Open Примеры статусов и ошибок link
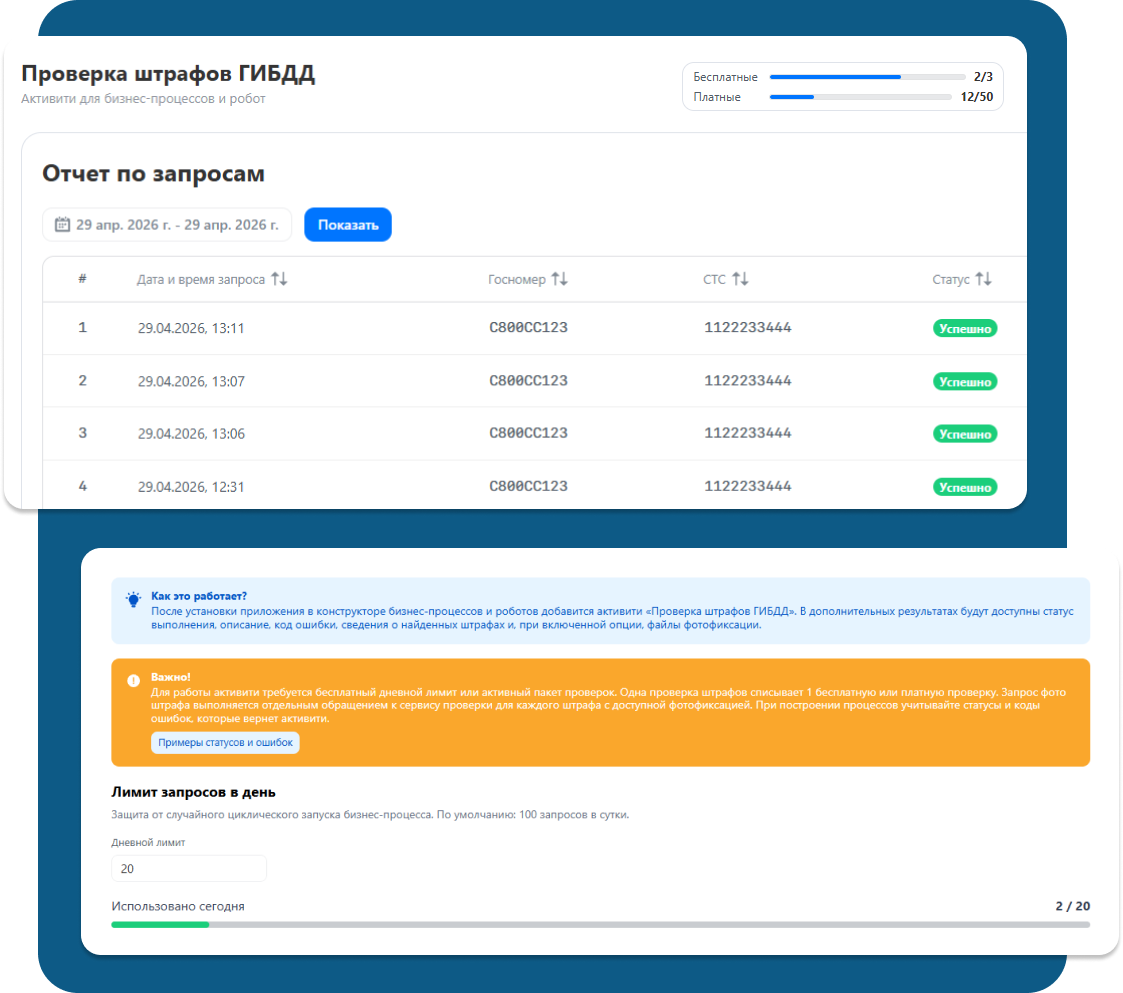1123x993 pixels. point(225,742)
